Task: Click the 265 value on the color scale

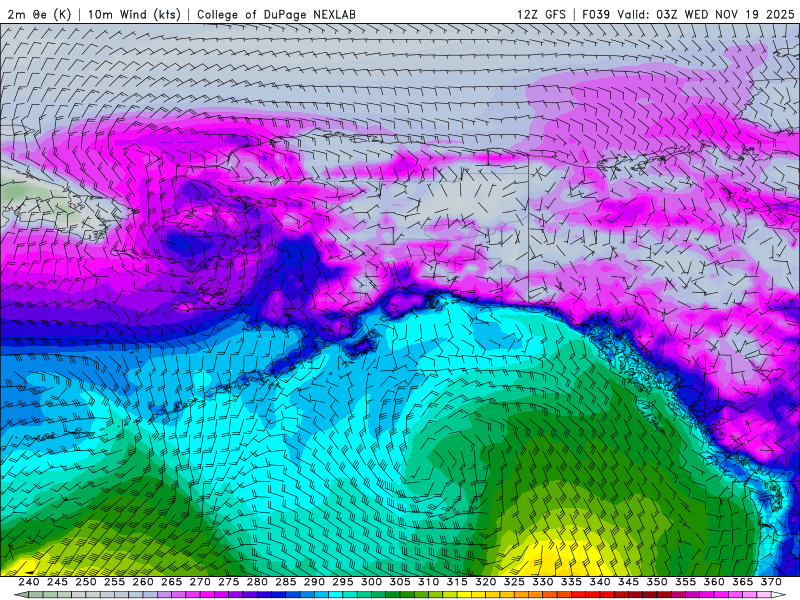Action: point(171,582)
